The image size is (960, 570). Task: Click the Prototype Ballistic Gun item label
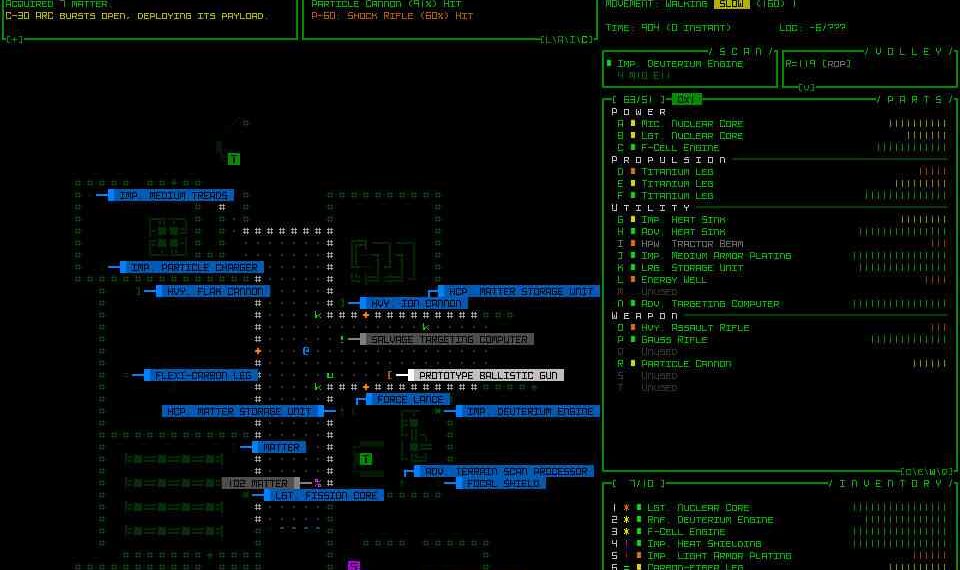[x=487, y=375]
